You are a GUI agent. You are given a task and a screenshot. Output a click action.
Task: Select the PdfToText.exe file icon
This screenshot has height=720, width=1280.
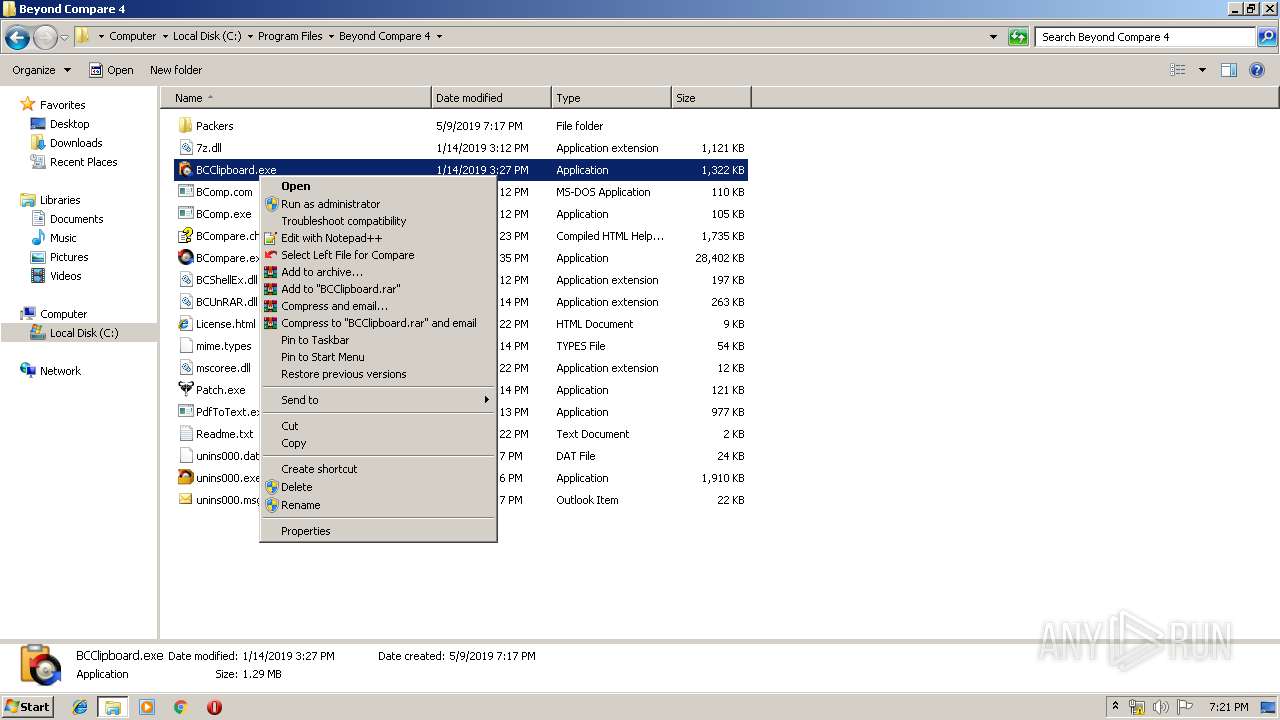coord(185,412)
